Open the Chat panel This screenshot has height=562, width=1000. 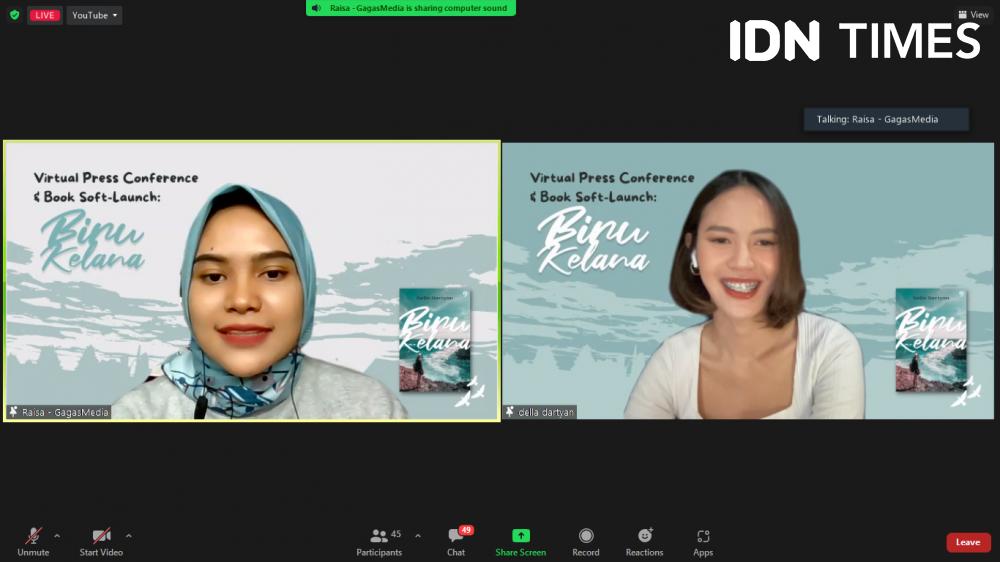[456, 542]
